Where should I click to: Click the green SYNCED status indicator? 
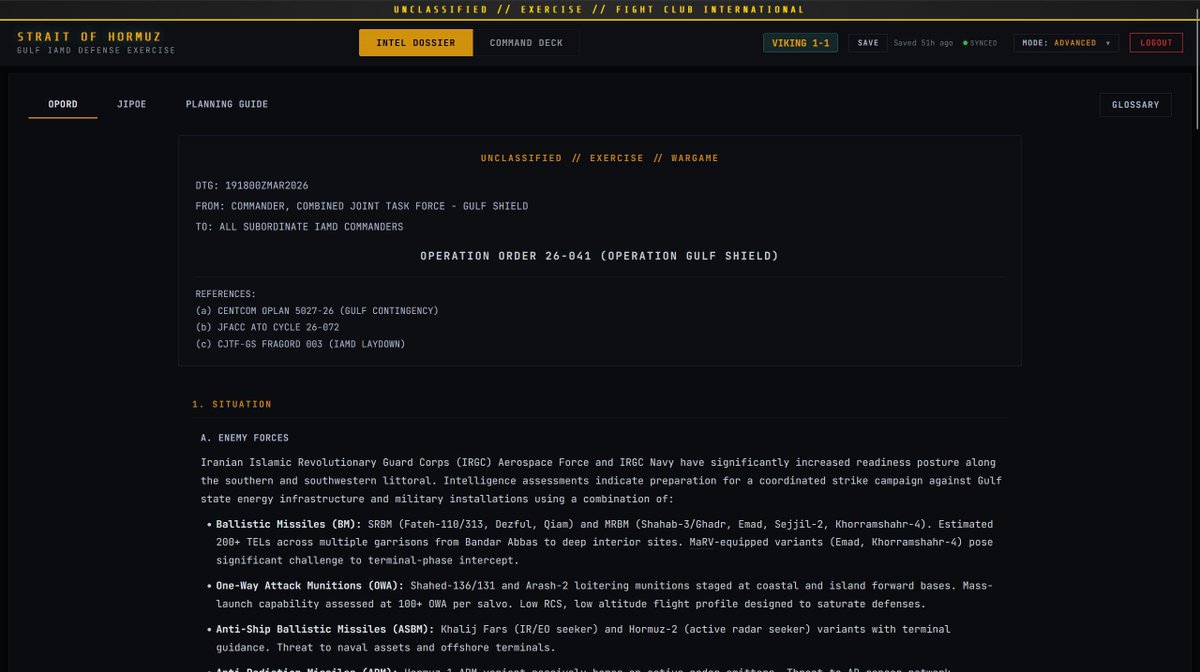(x=980, y=43)
